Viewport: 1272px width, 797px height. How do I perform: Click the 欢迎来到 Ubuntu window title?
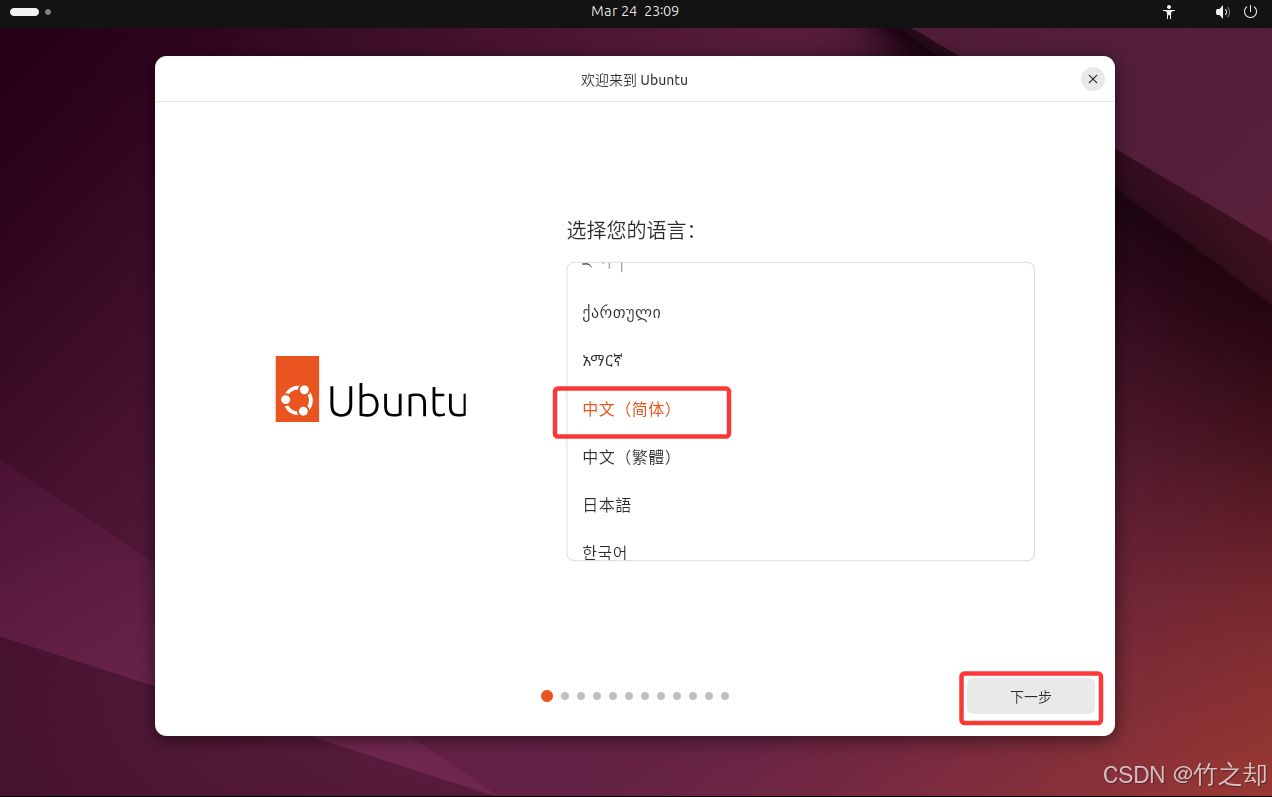click(x=634, y=80)
